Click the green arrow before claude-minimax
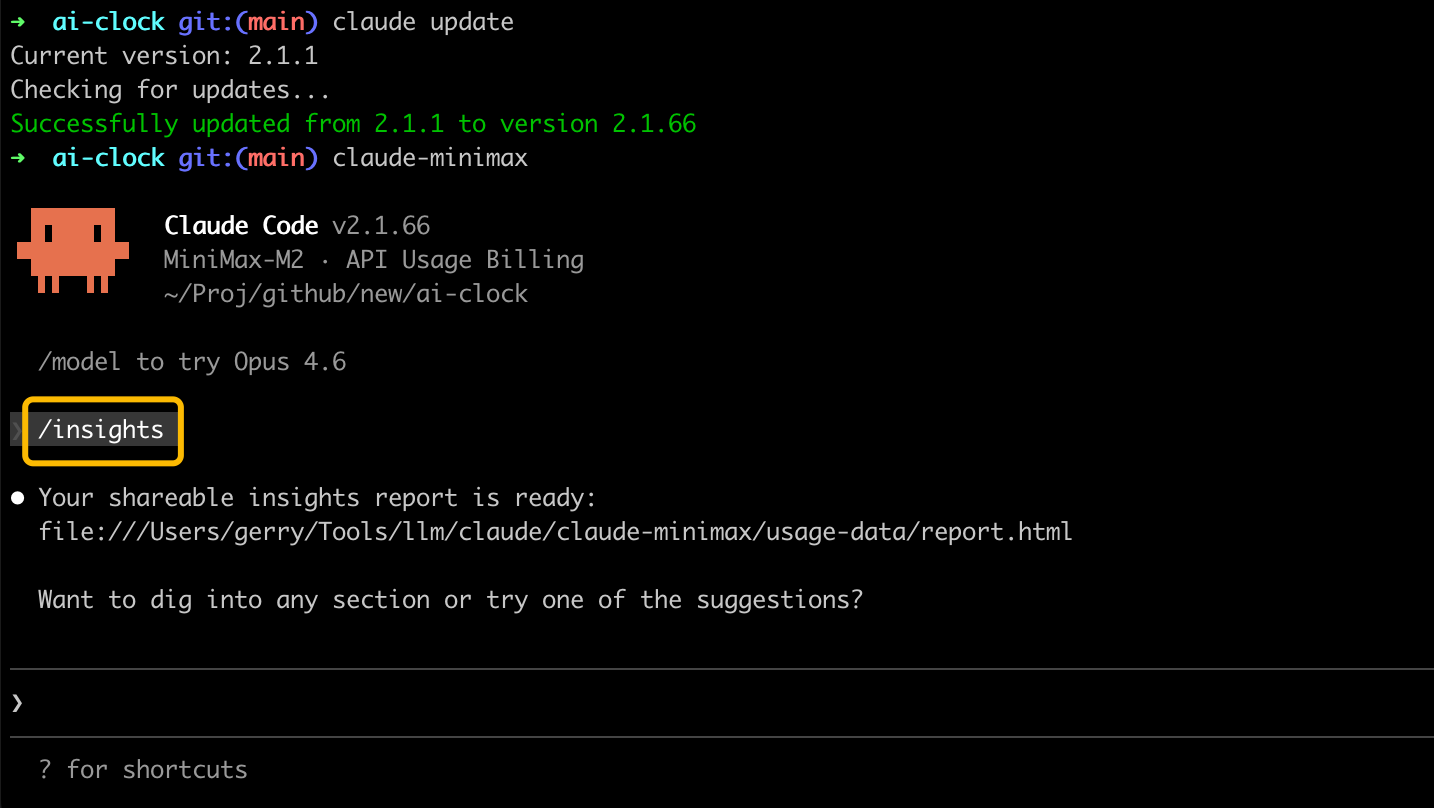The width and height of the screenshot is (1434, 808). pyautogui.click(x=17, y=157)
